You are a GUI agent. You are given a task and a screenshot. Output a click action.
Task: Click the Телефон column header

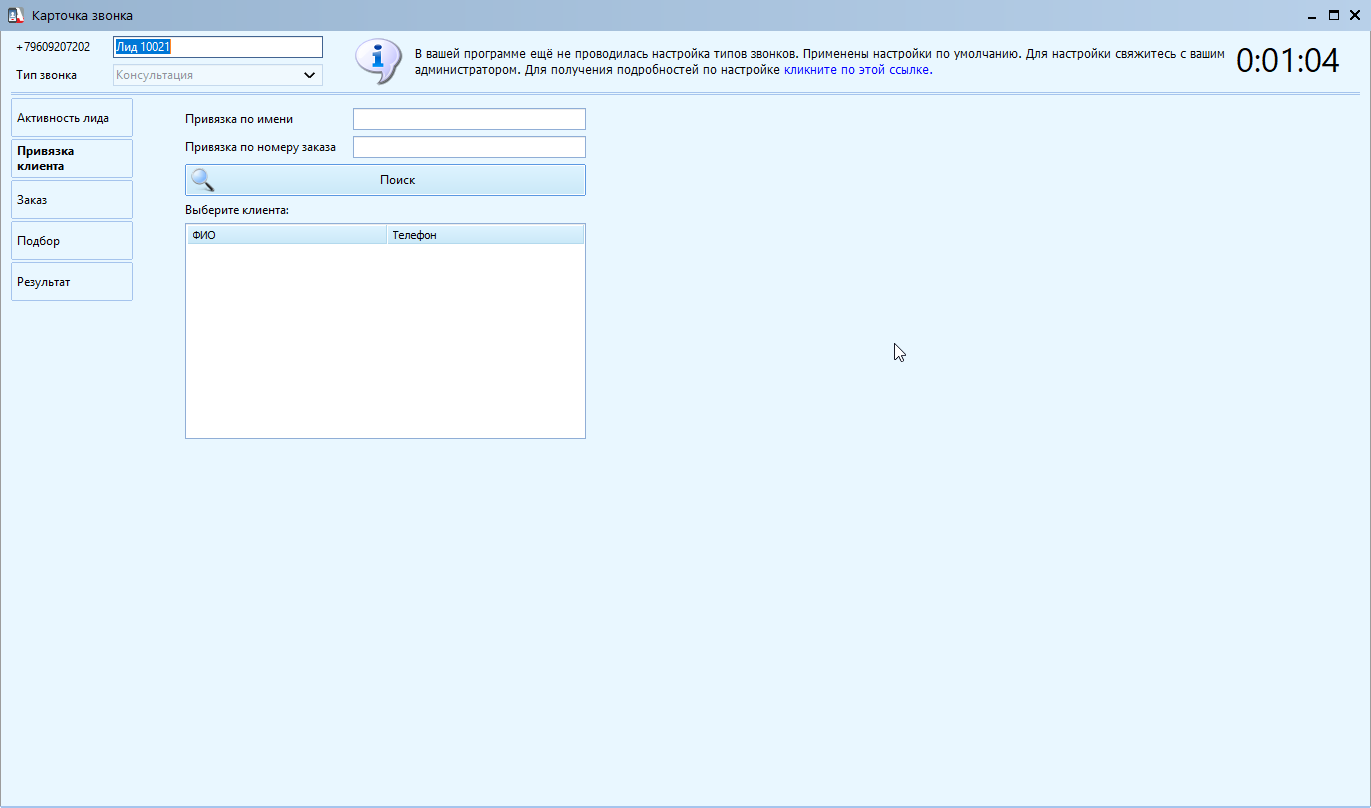(485, 235)
